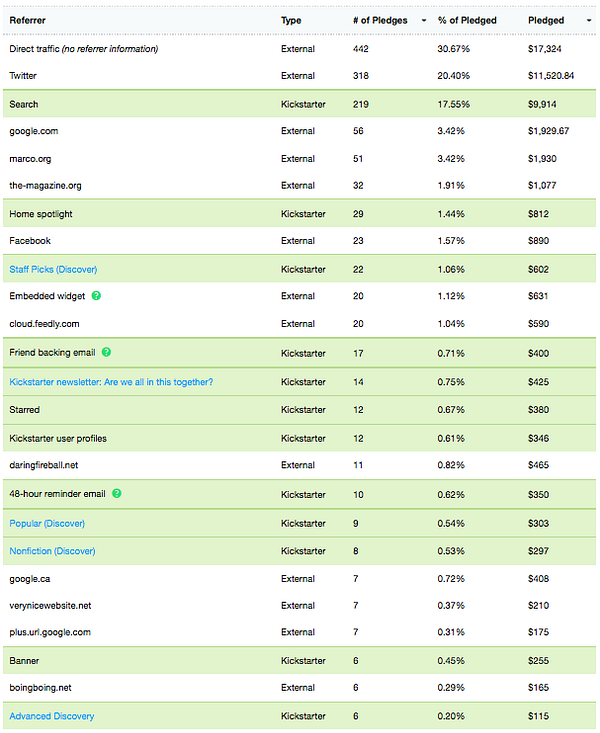
Task: Click the $631 Embedded widget amount
Action: [x=538, y=296]
